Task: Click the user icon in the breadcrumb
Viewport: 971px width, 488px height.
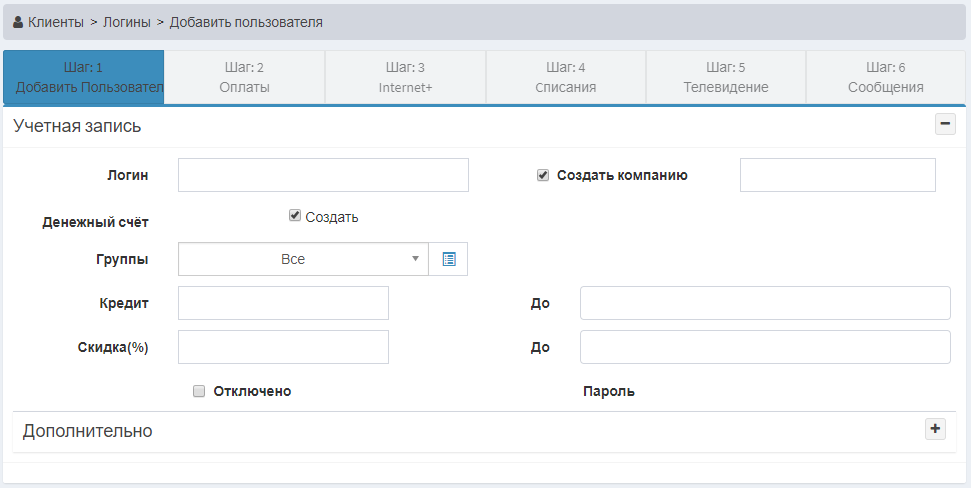Action: click(18, 21)
